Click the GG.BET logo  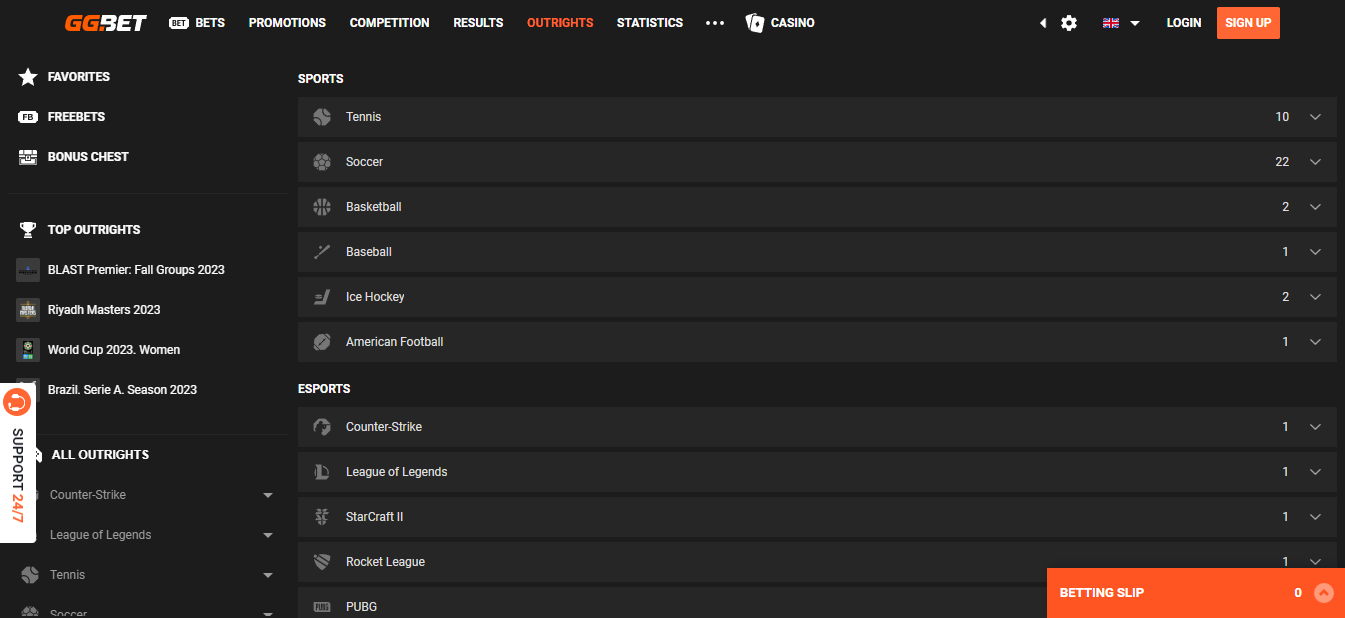click(x=106, y=23)
